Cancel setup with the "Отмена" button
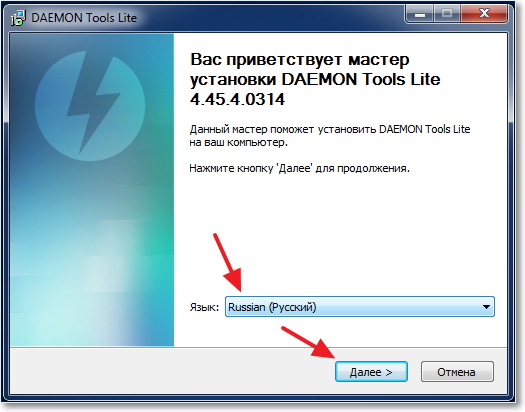 pyautogui.click(x=457, y=372)
